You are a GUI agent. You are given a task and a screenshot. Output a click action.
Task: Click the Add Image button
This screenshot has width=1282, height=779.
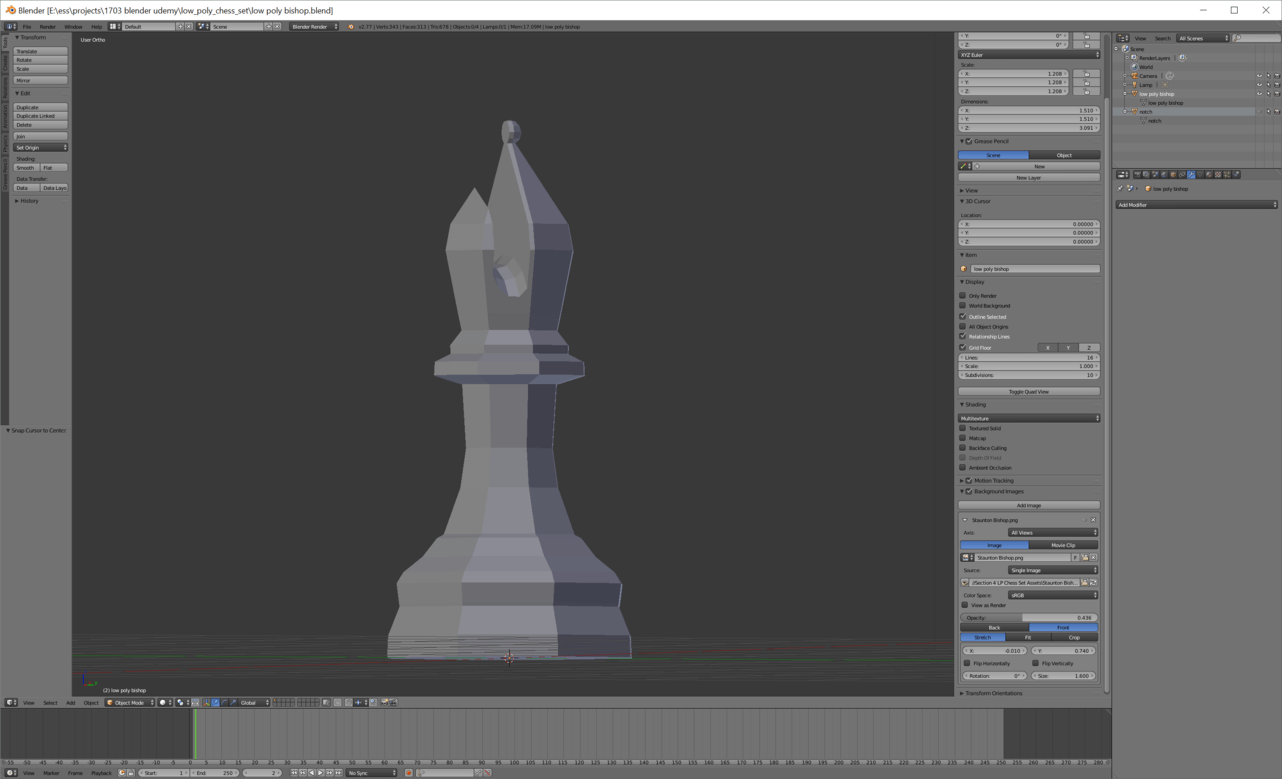tap(1028, 506)
